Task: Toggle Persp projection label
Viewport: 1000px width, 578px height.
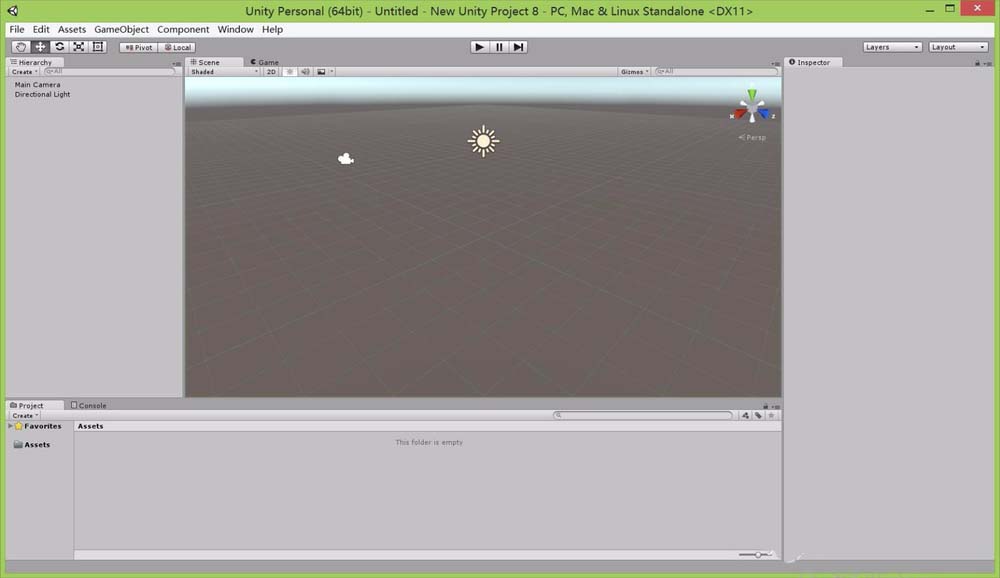Action: click(x=753, y=137)
